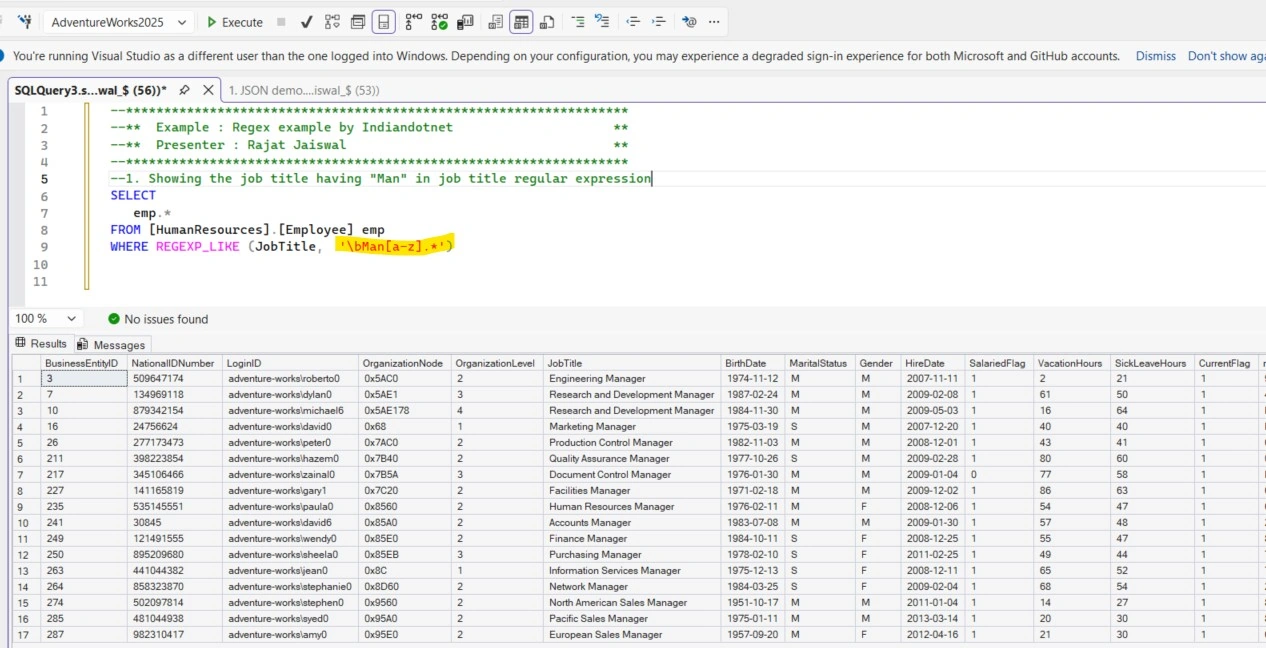
Task: Click [HumanResources].[Employee] in the FROM clause
Action: (251, 230)
